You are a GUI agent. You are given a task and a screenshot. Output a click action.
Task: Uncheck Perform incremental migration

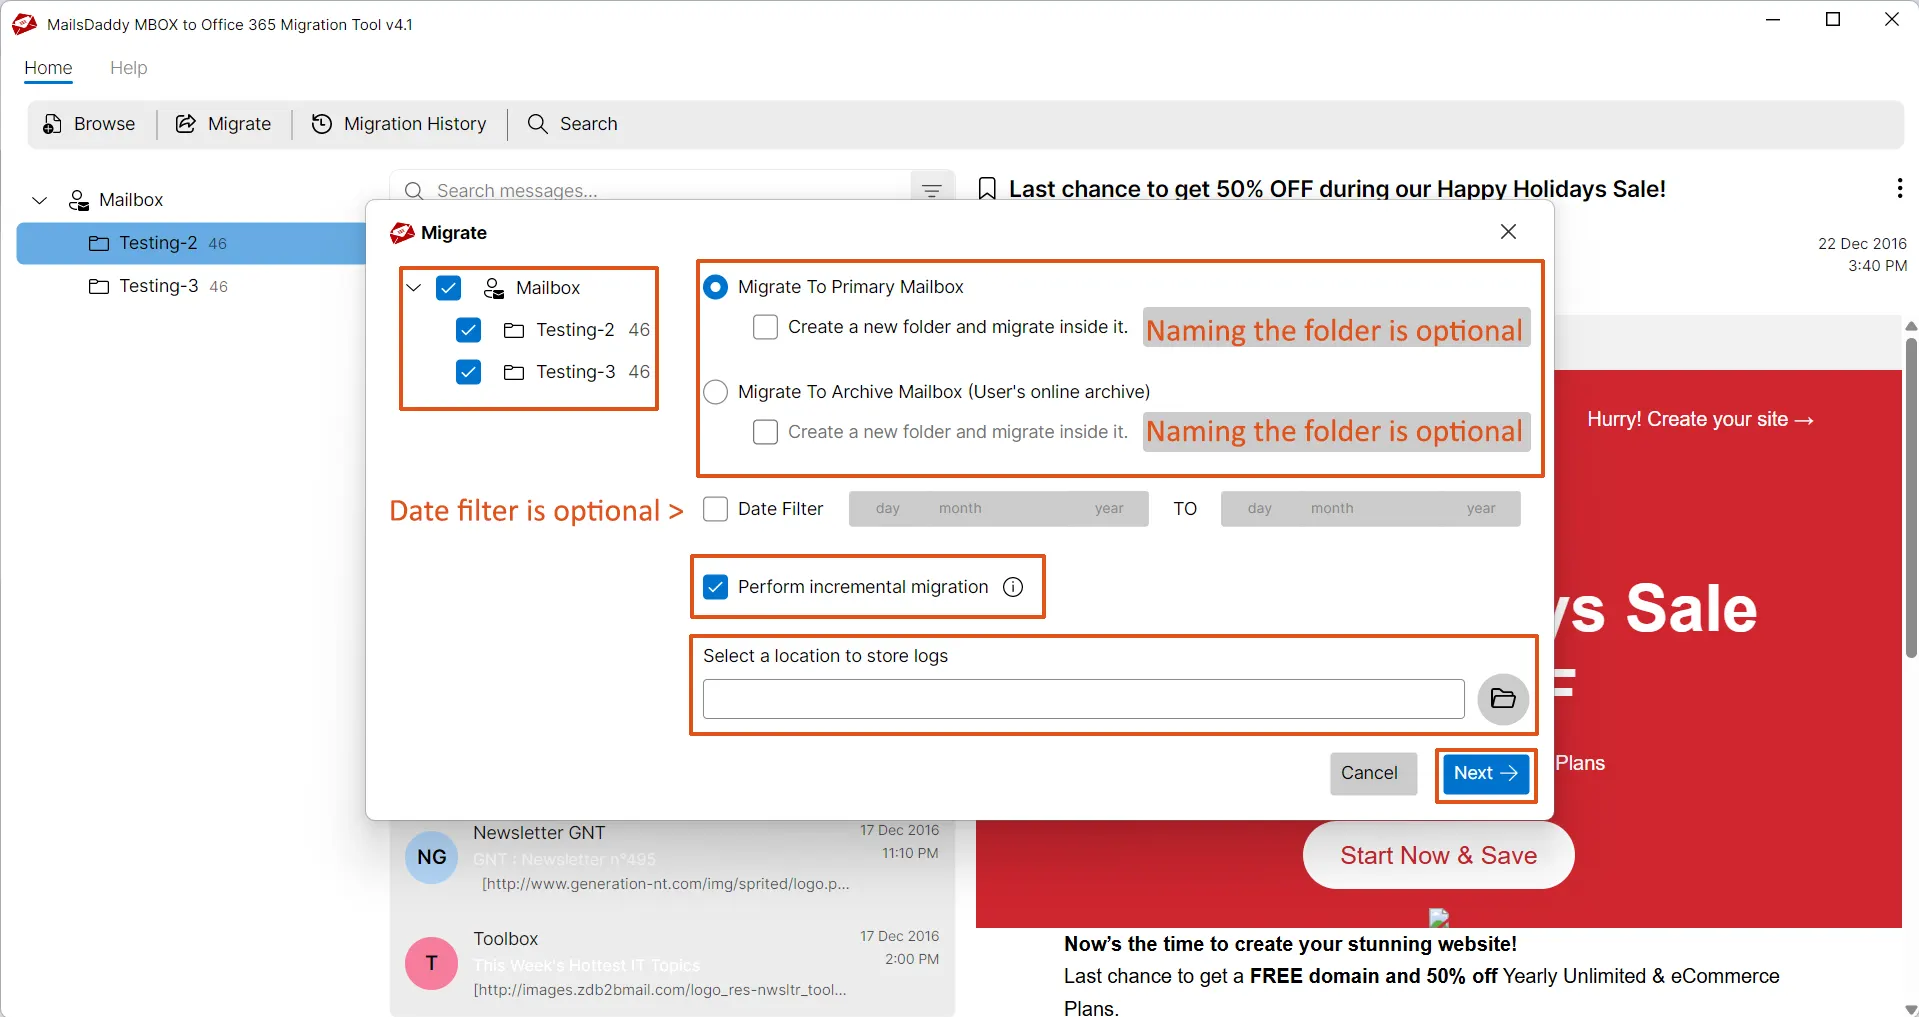[716, 587]
